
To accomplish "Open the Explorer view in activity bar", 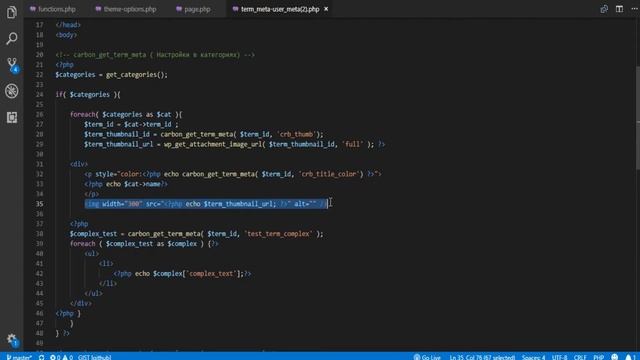I will pyautogui.click(x=12, y=12).
